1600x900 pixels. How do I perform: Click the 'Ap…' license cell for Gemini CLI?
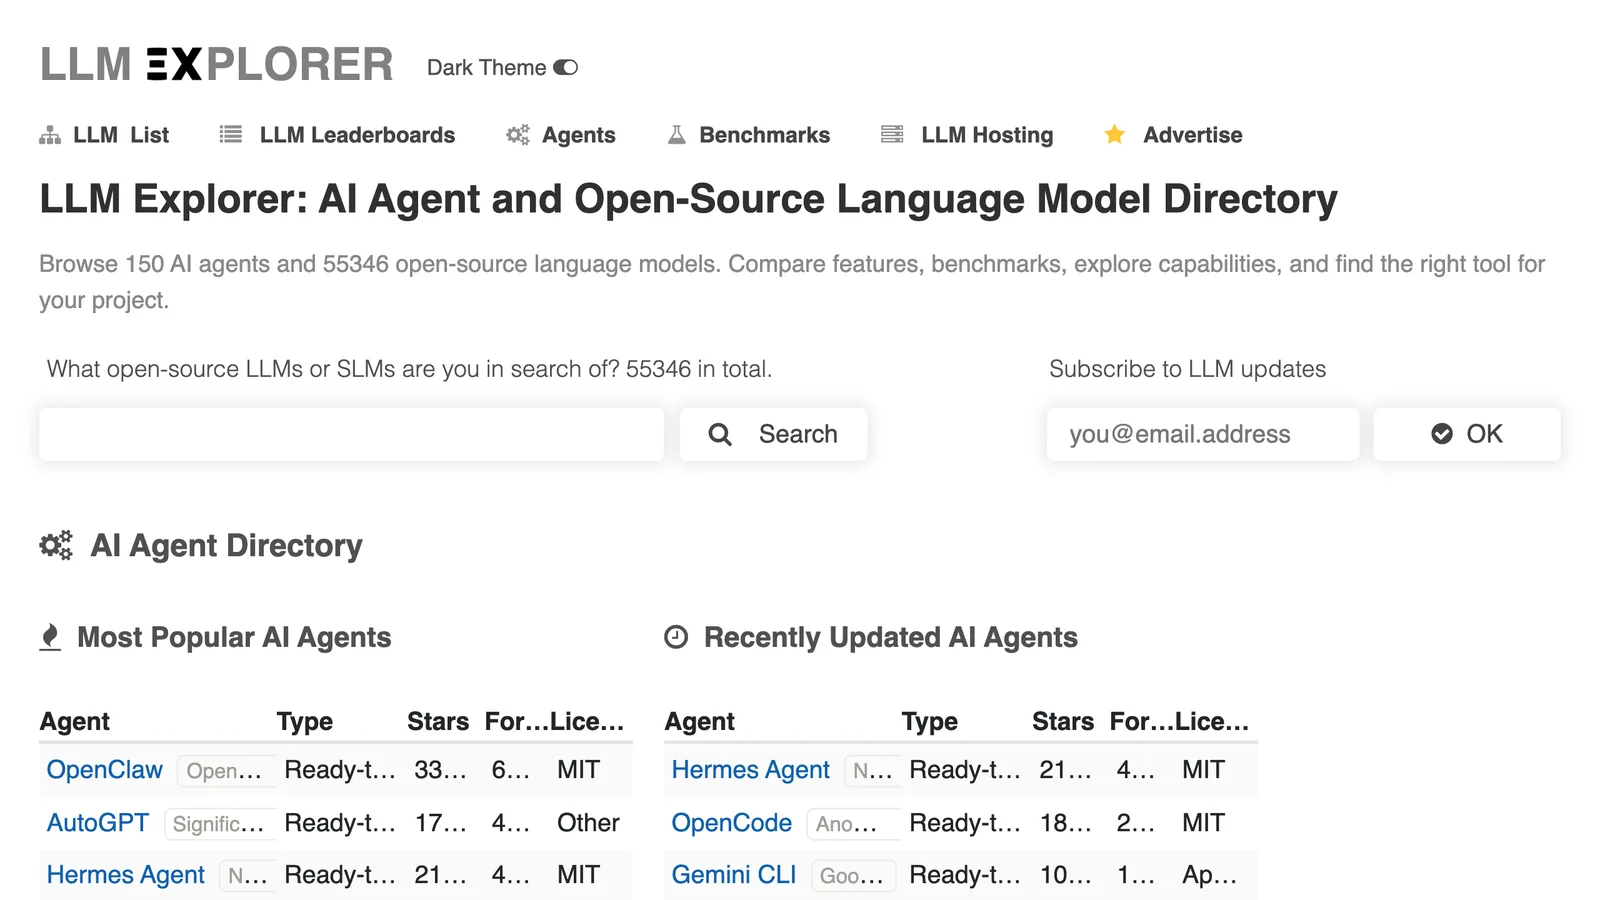point(1210,875)
